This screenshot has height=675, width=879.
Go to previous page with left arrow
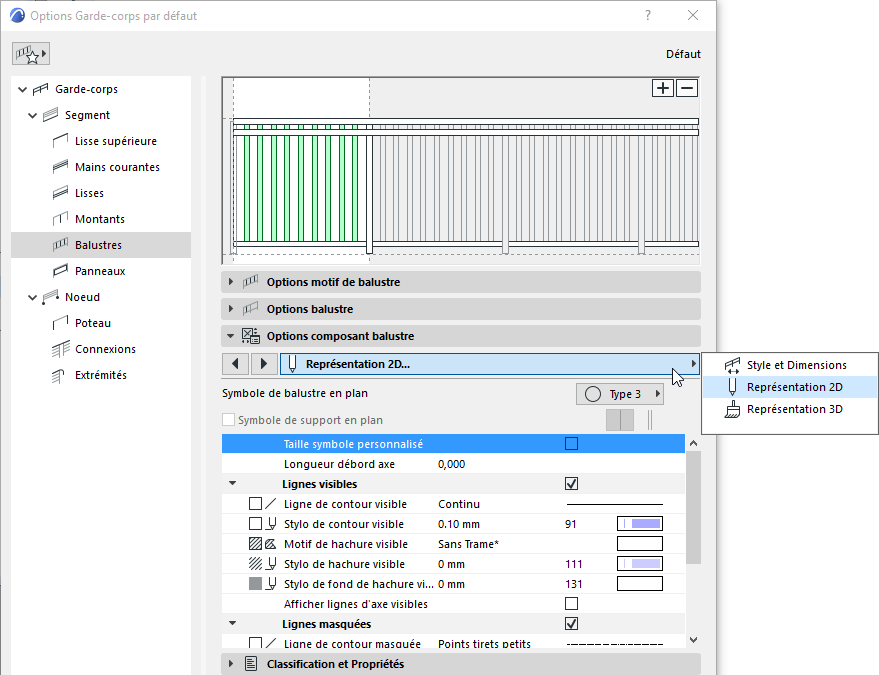point(235,364)
